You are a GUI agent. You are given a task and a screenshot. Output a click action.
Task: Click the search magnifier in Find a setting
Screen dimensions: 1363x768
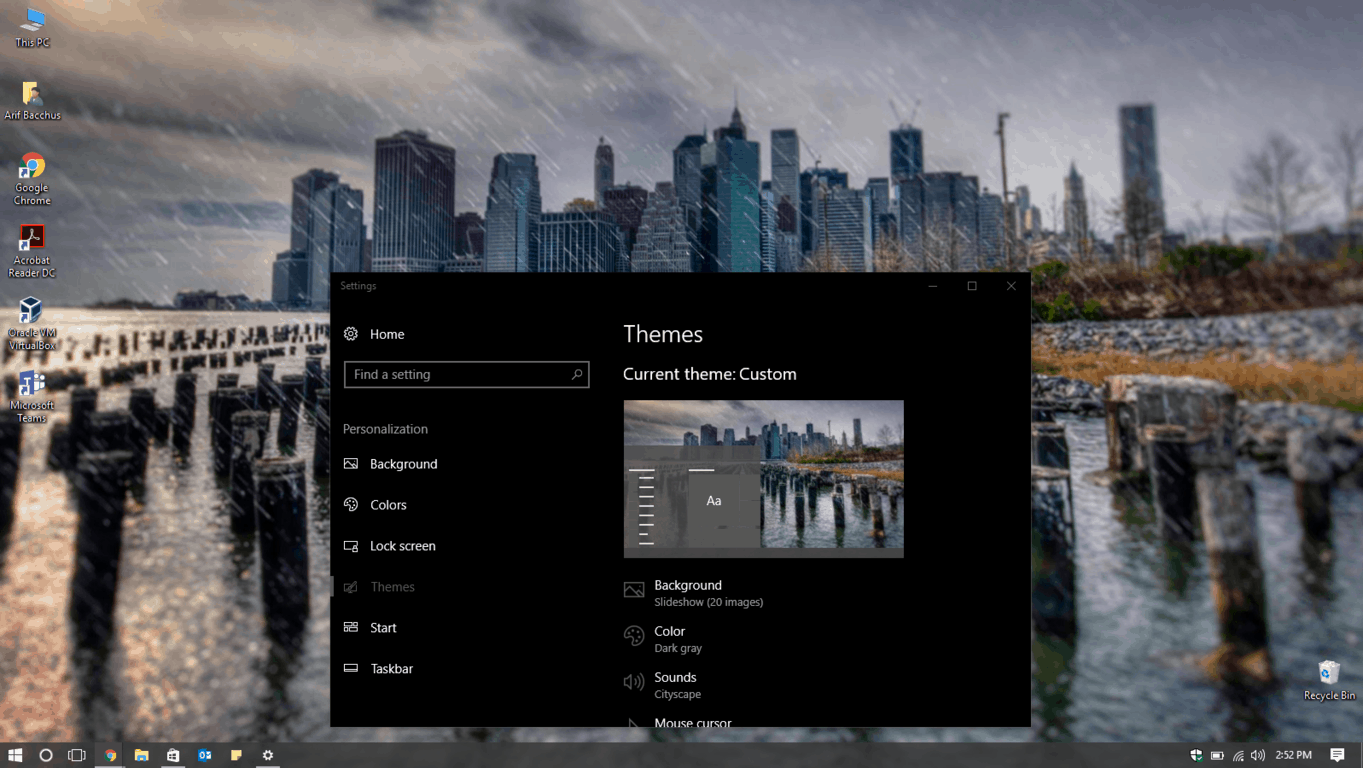pyautogui.click(x=577, y=374)
